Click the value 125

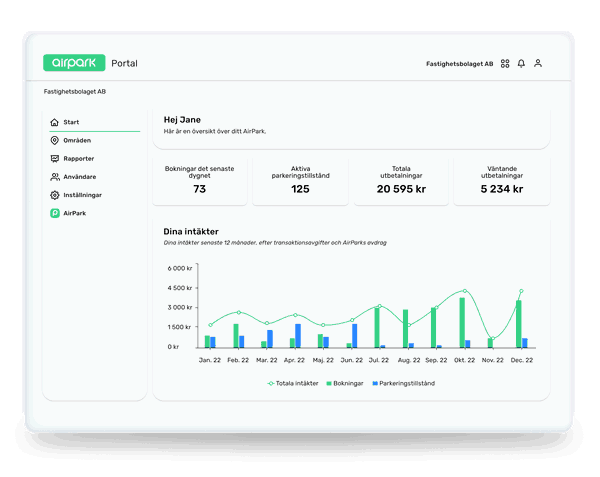(x=300, y=189)
